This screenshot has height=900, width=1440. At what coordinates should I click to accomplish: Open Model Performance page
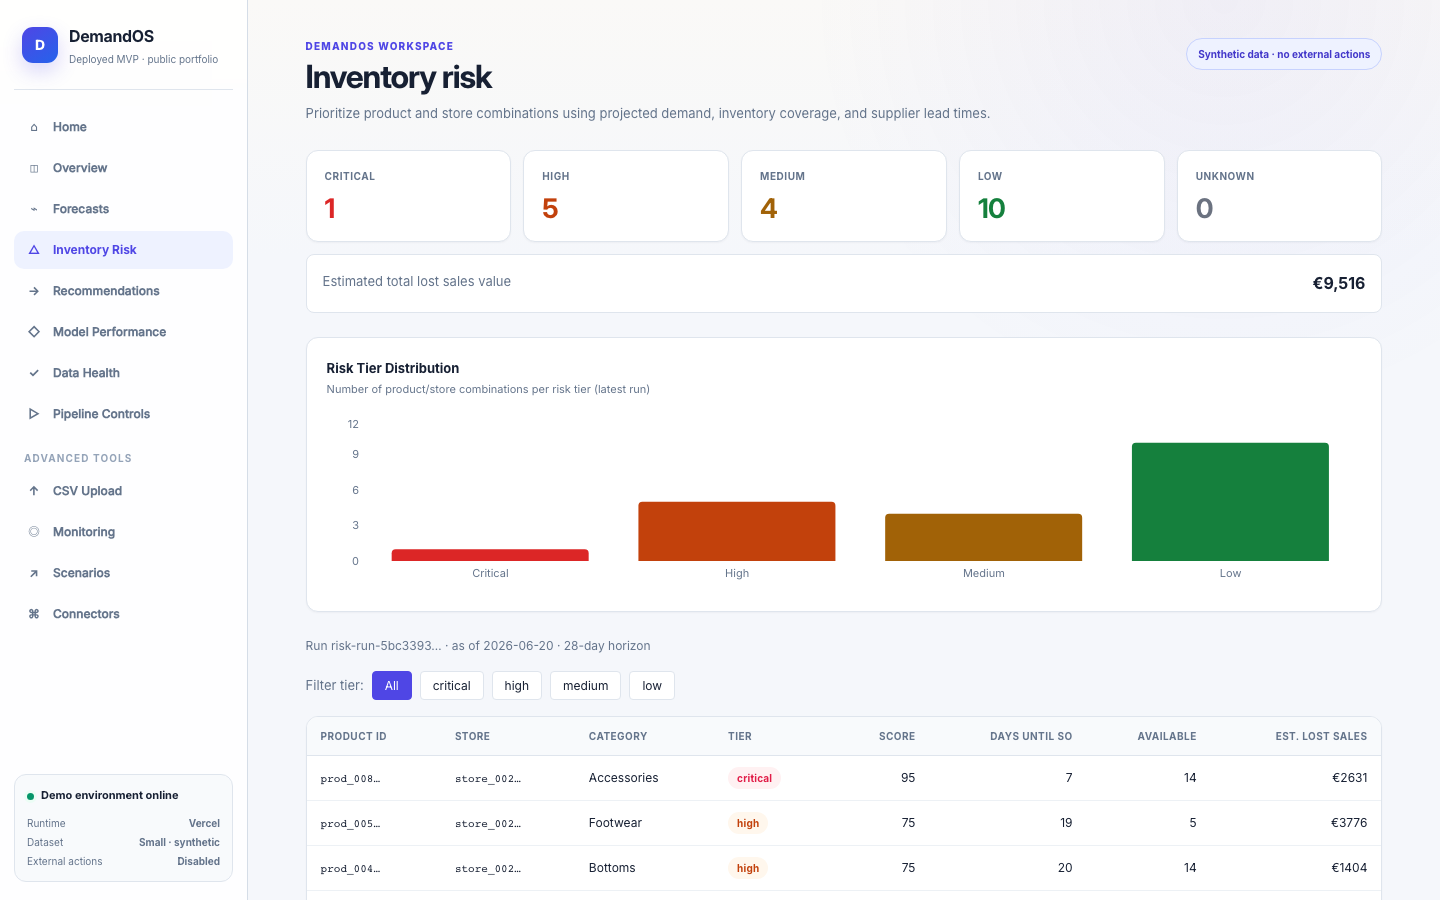123,332
